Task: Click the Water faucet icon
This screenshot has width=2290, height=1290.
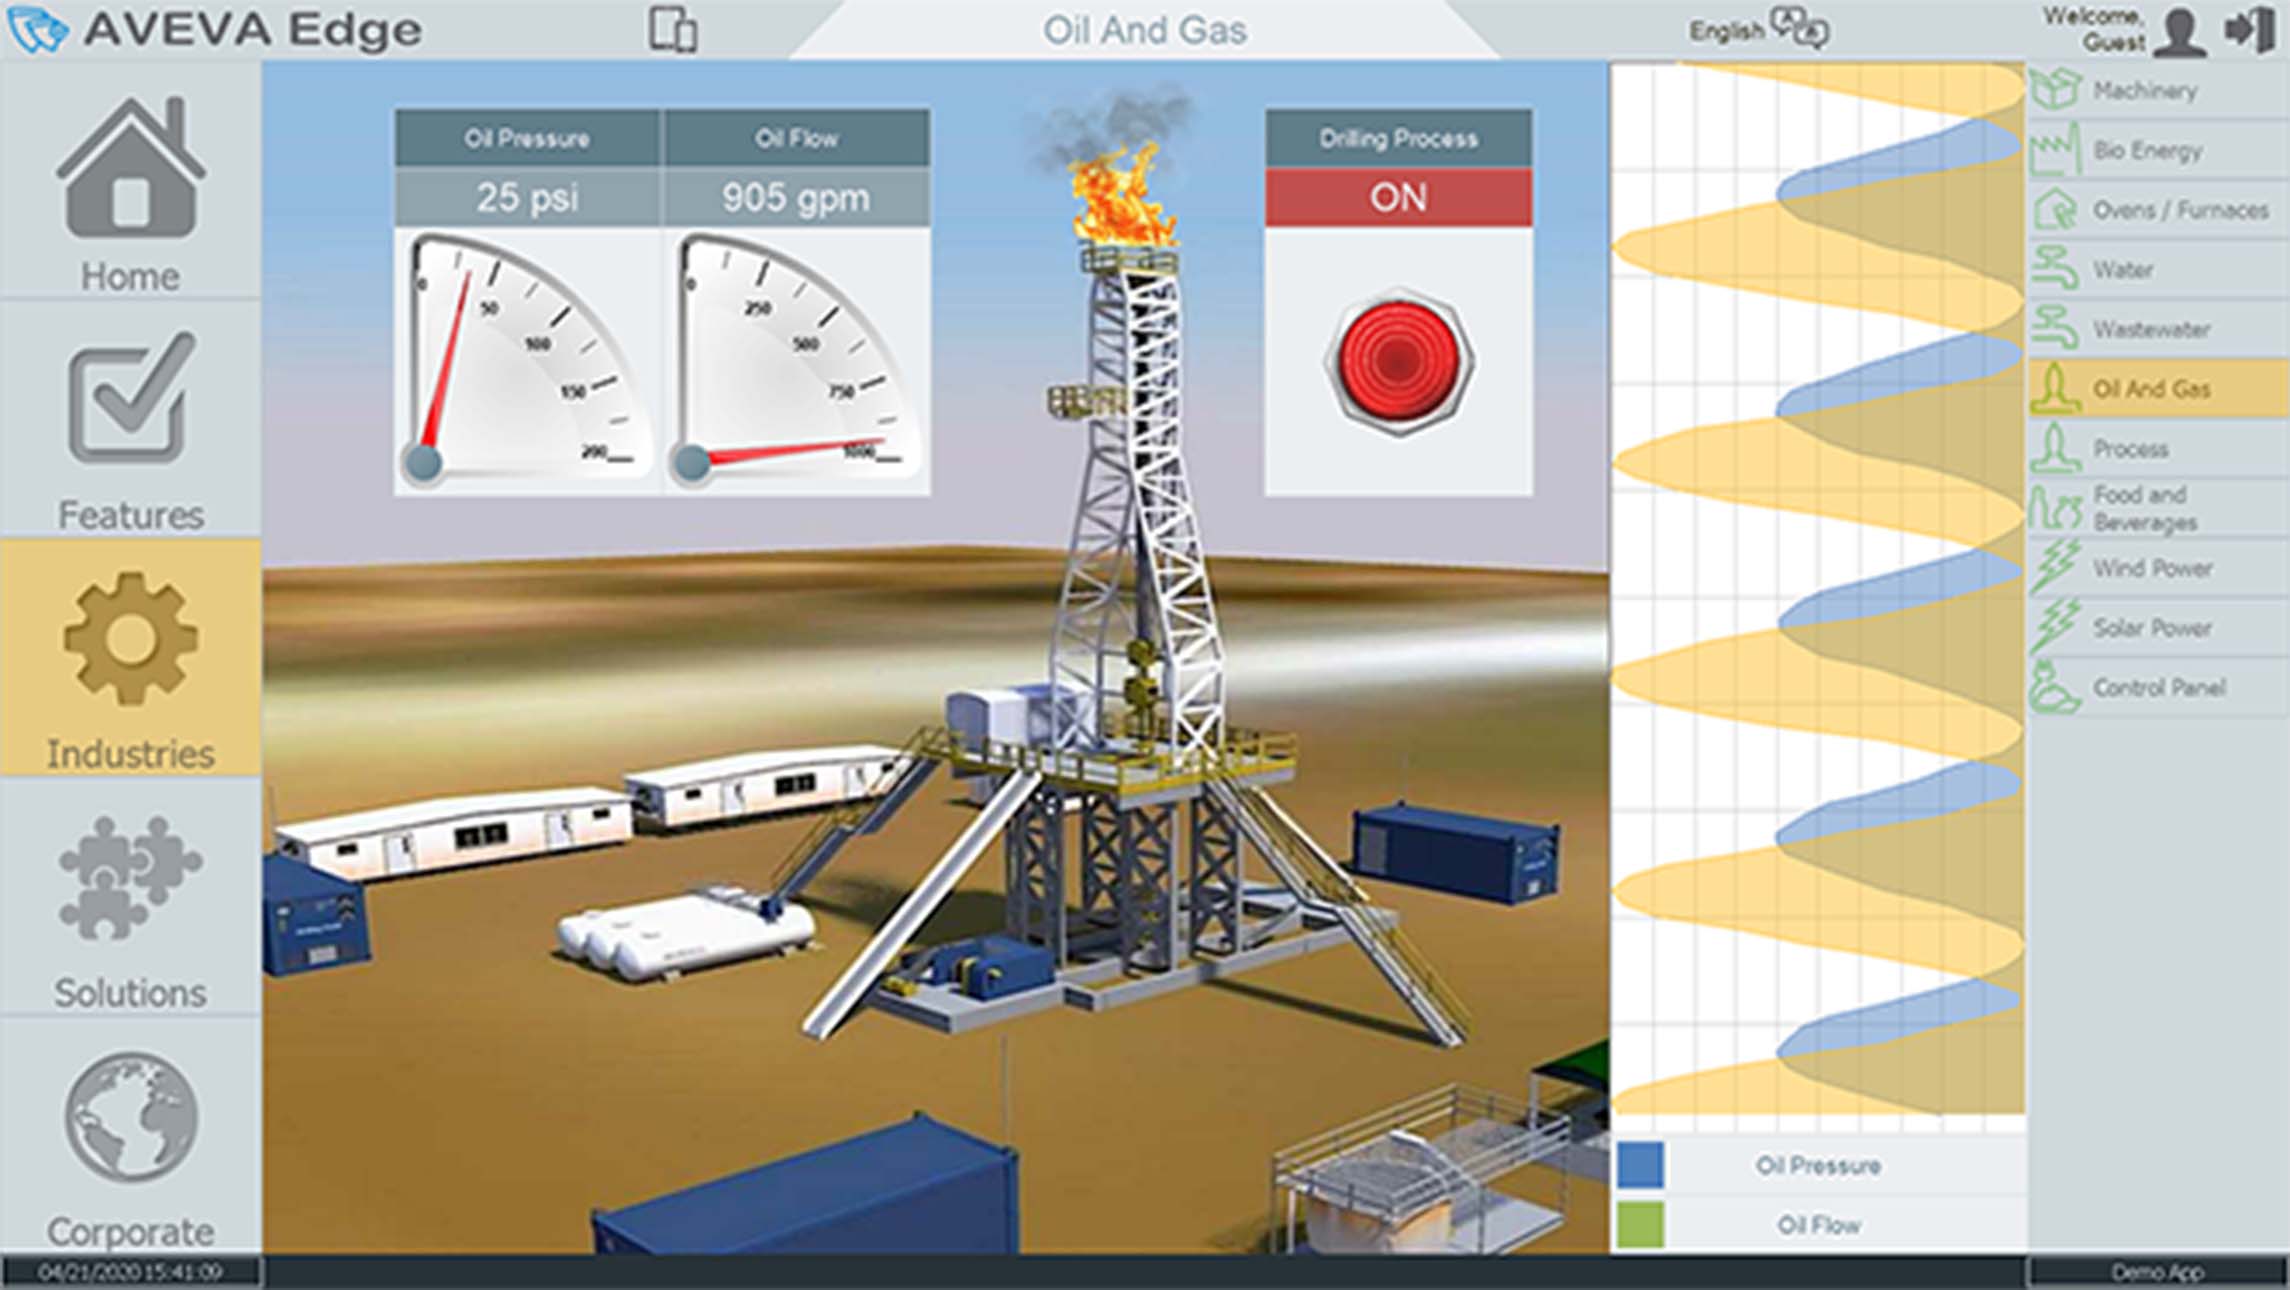Action: 2056,269
